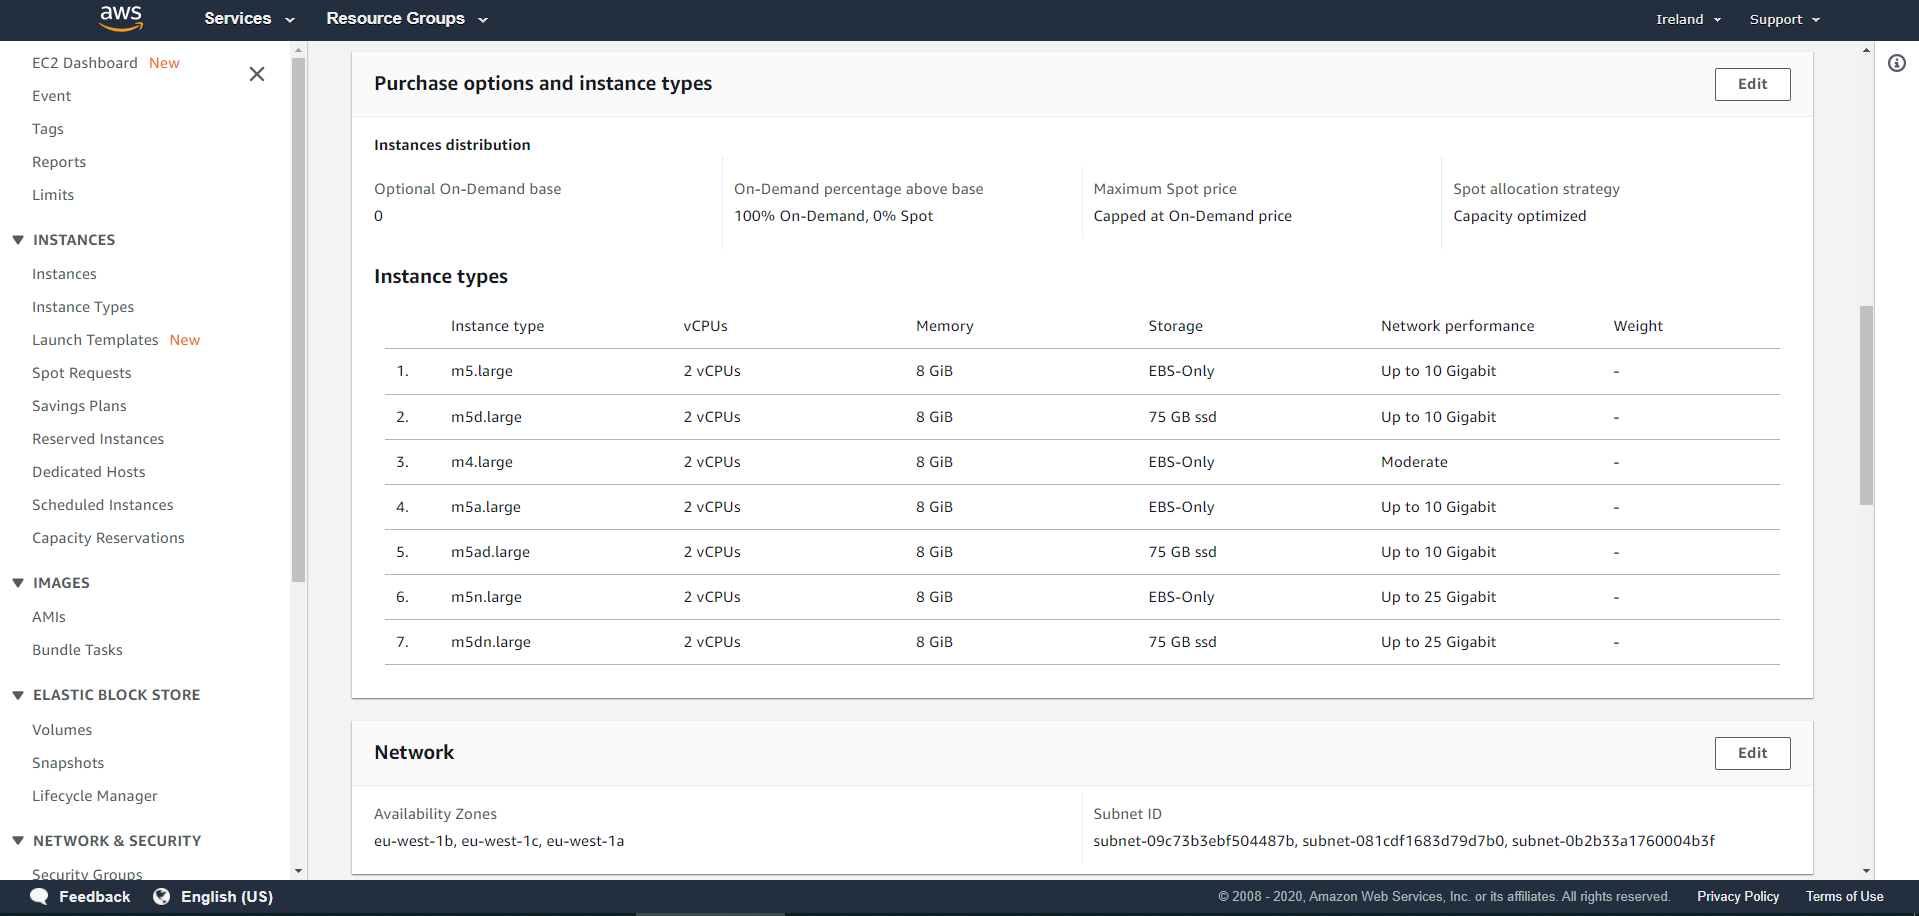Click the AWS logo home icon

click(121, 18)
